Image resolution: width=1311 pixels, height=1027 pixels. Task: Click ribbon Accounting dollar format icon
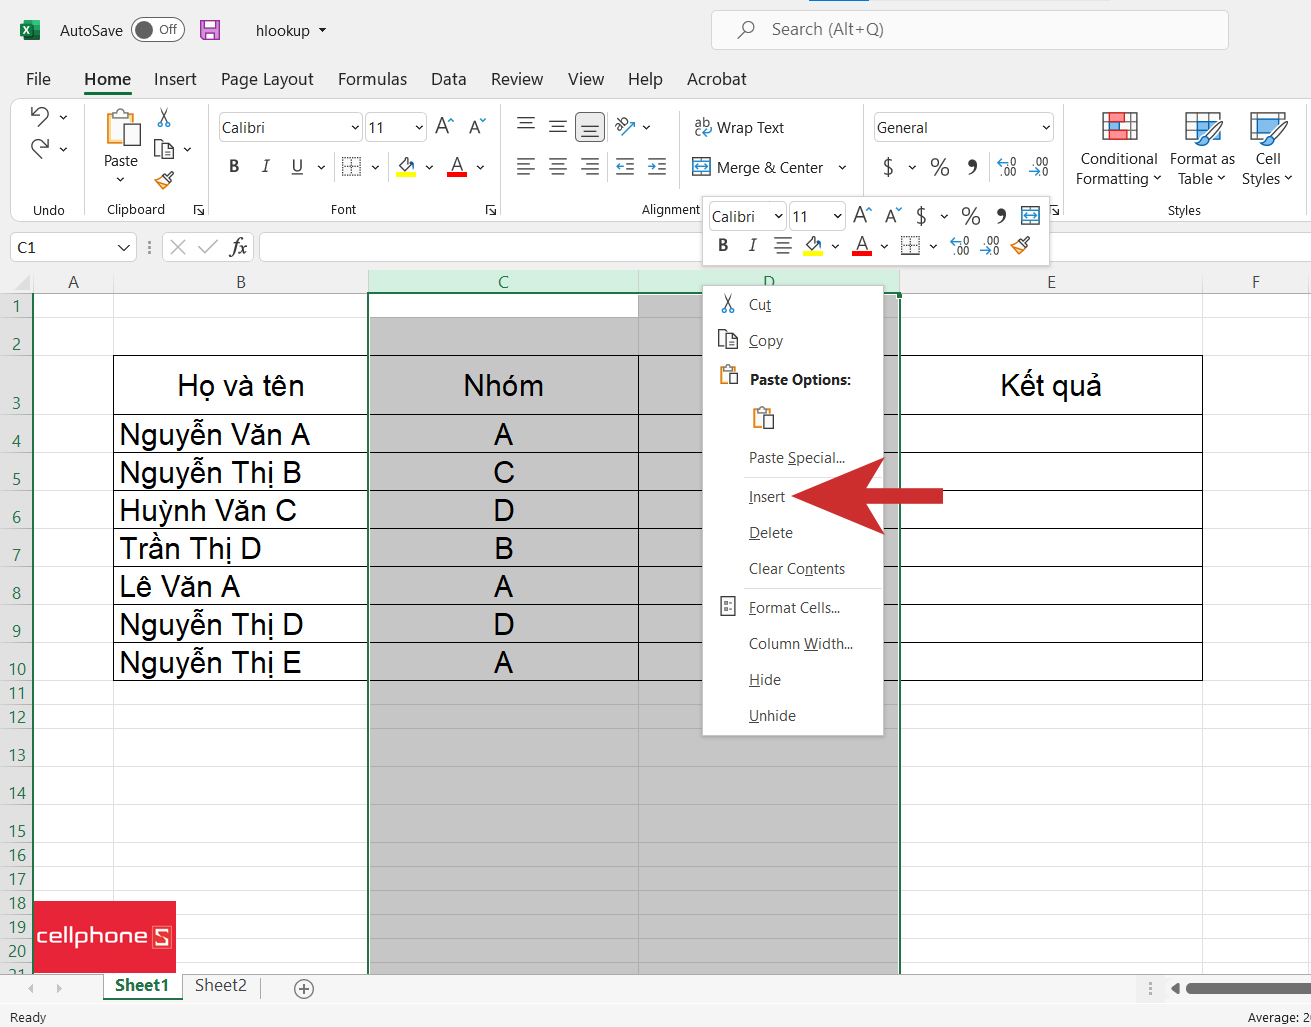click(x=888, y=167)
